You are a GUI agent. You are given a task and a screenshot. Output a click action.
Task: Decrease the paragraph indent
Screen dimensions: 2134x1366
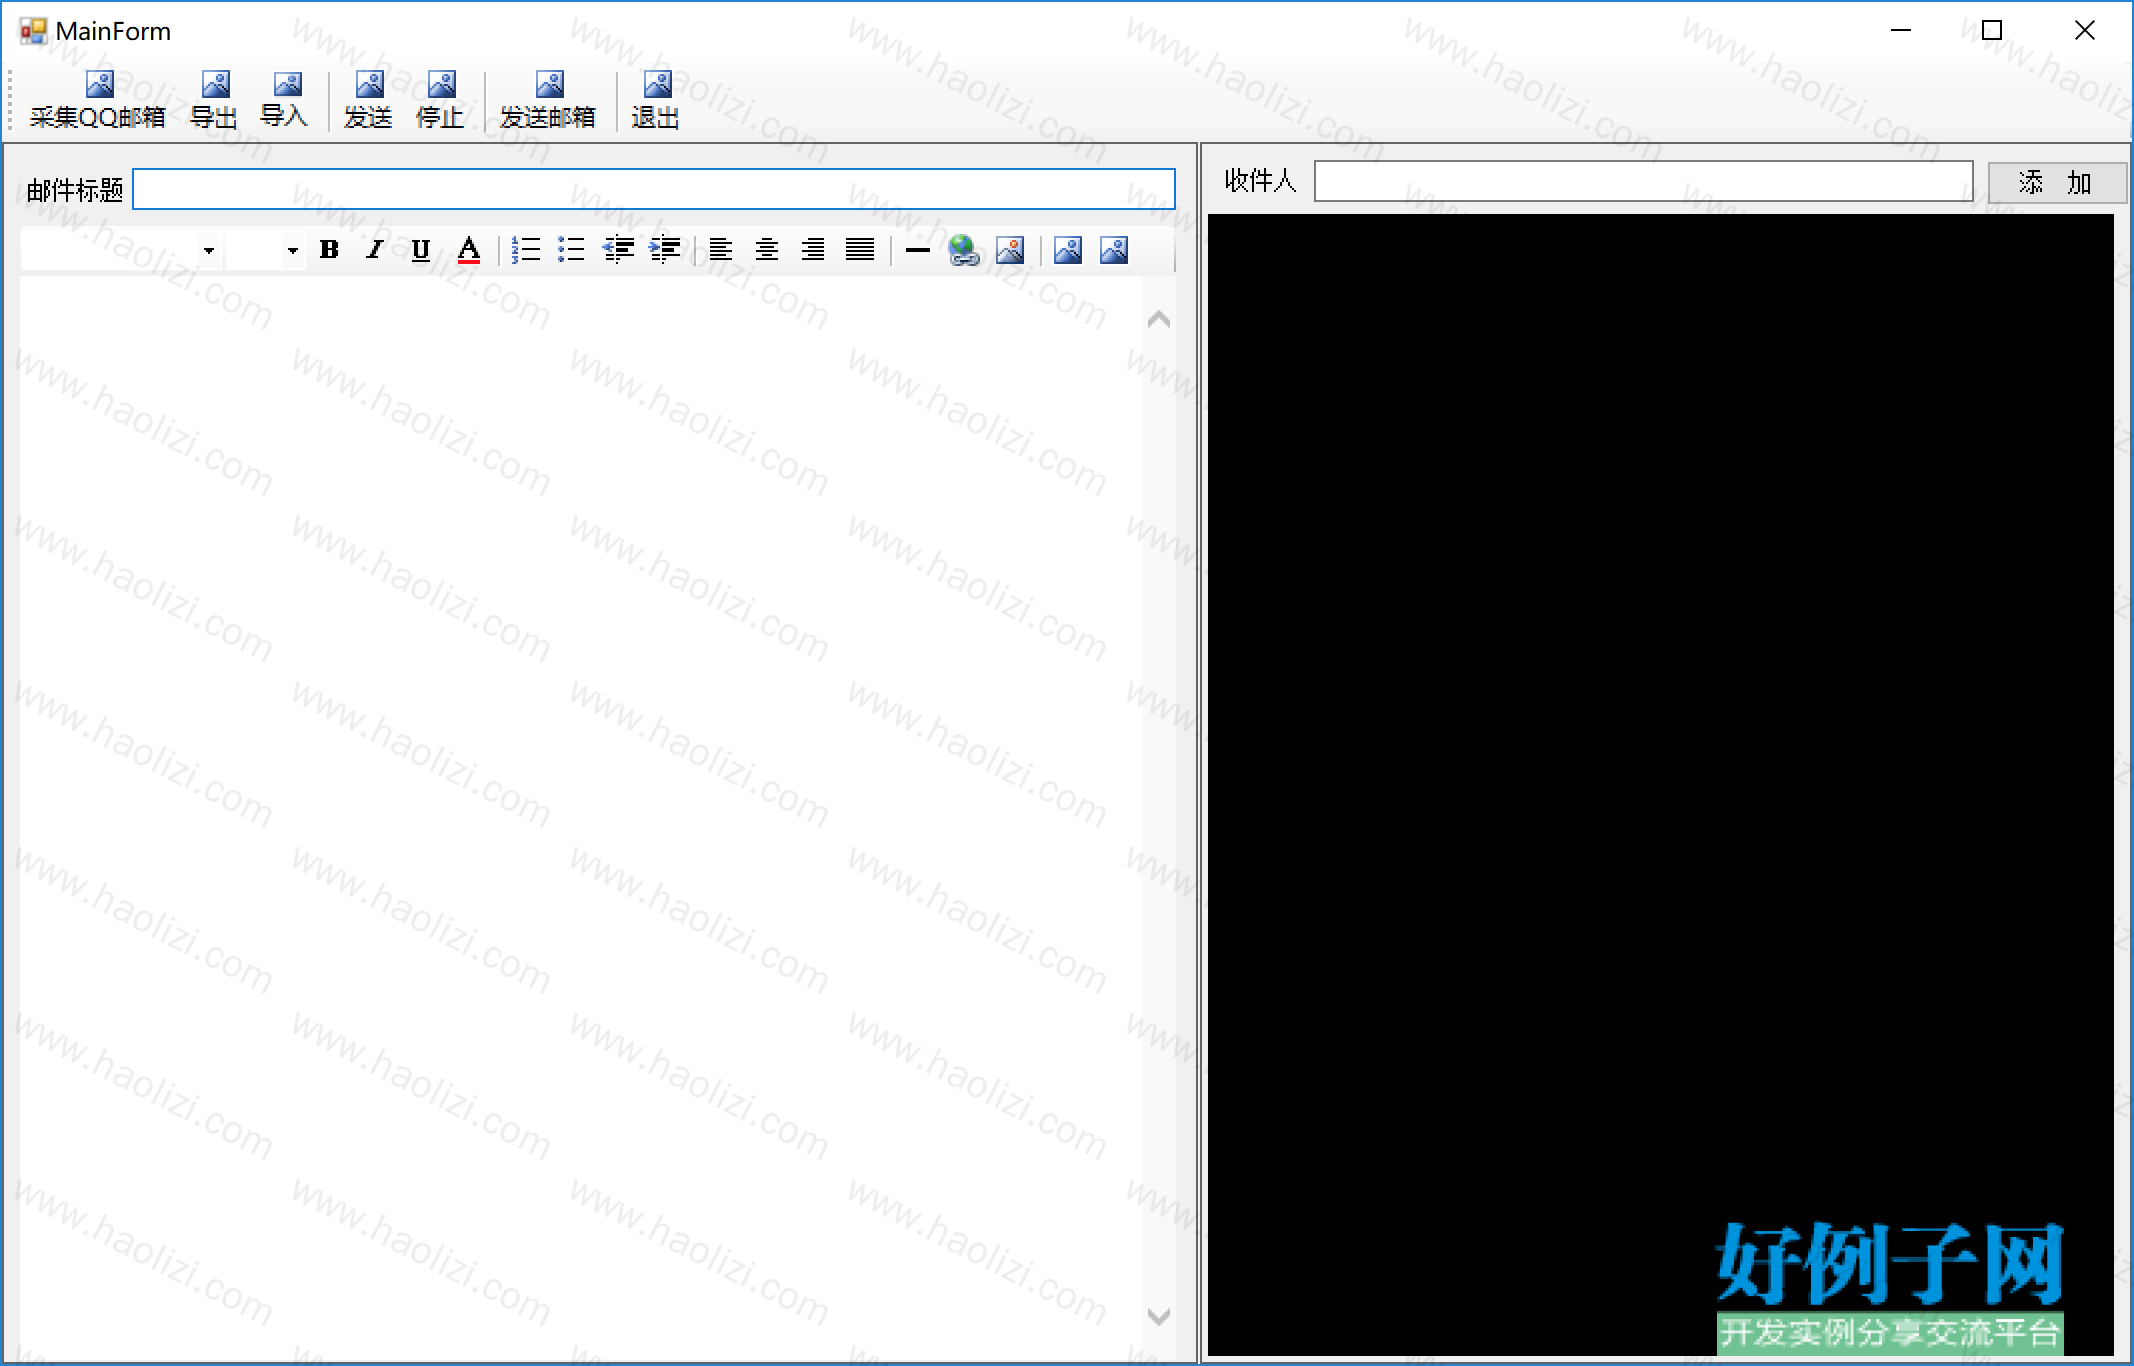point(619,250)
